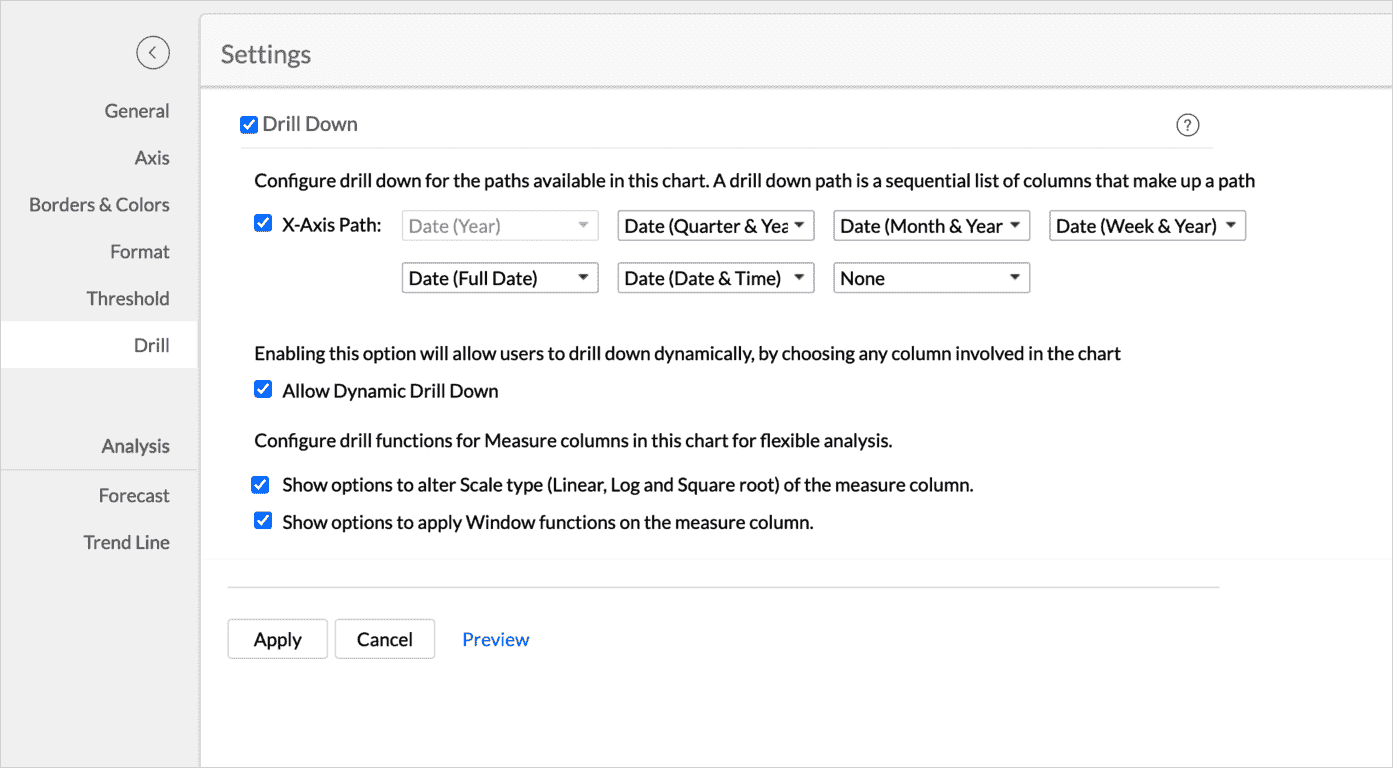This screenshot has height=768, width=1393.
Task: Click the Preview link
Action: 495,640
